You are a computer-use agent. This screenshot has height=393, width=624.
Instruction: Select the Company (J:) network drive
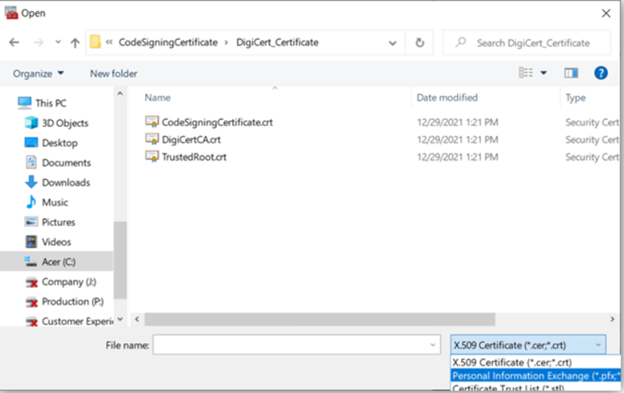tap(69, 282)
